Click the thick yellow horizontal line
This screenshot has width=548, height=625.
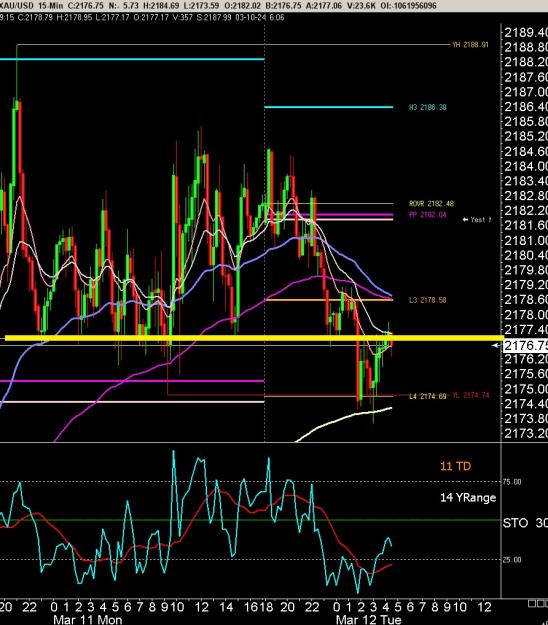pos(252,338)
